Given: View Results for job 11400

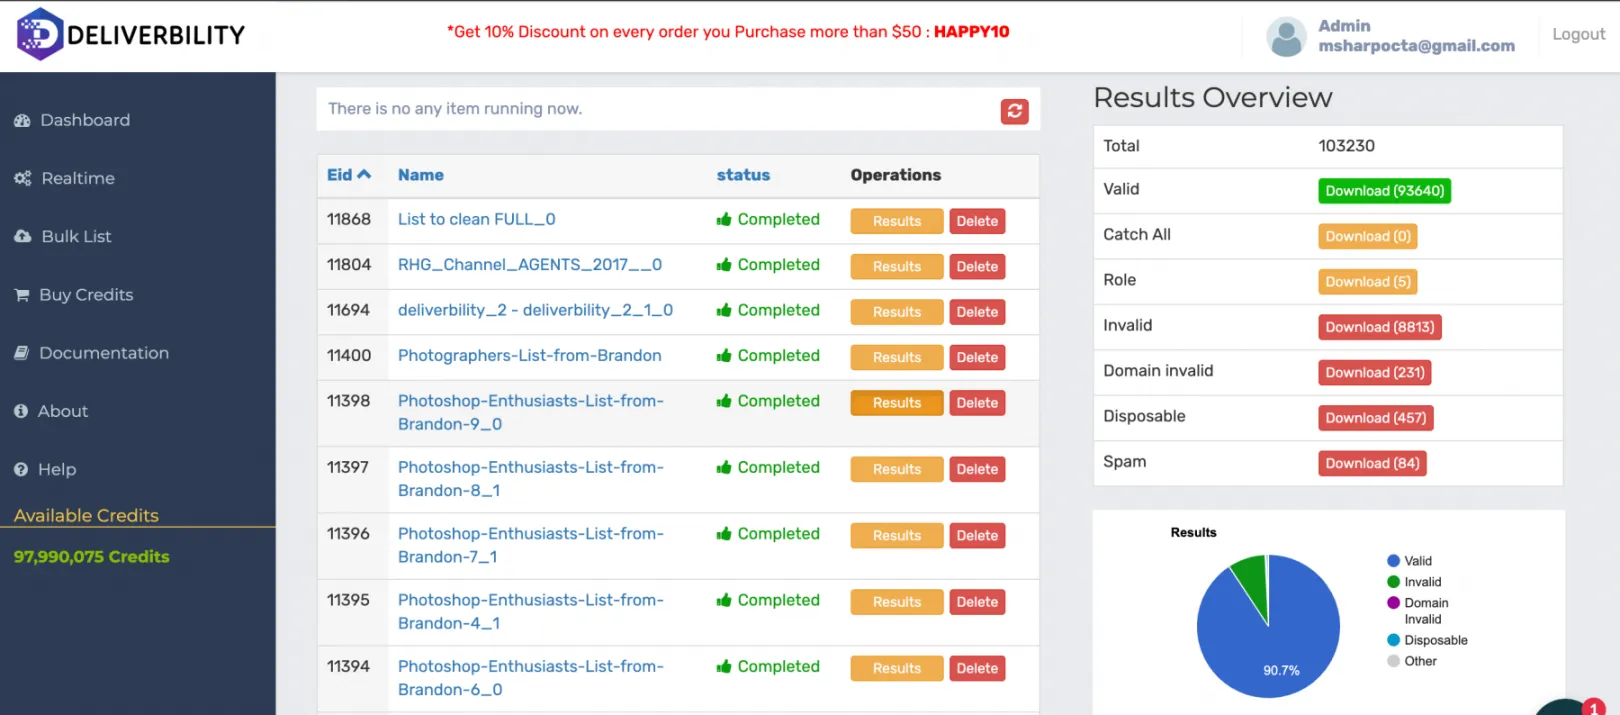Looking at the screenshot, I should (x=897, y=357).
